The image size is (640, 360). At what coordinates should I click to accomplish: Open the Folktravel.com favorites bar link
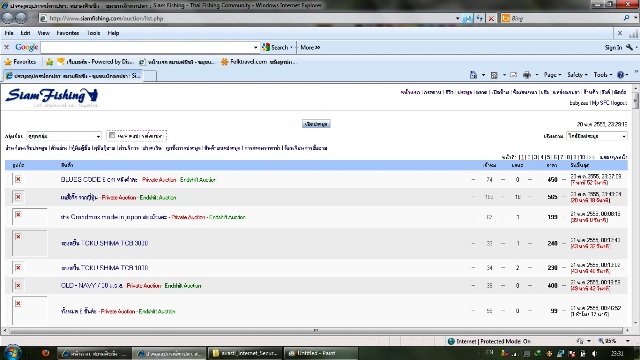[259, 62]
